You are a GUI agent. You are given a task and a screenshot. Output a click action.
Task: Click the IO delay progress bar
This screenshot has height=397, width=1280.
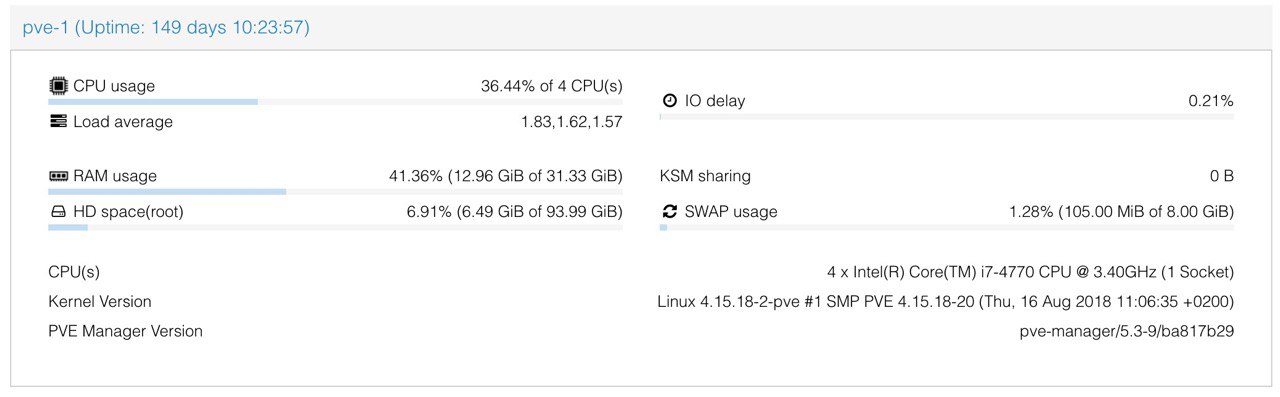click(x=946, y=117)
